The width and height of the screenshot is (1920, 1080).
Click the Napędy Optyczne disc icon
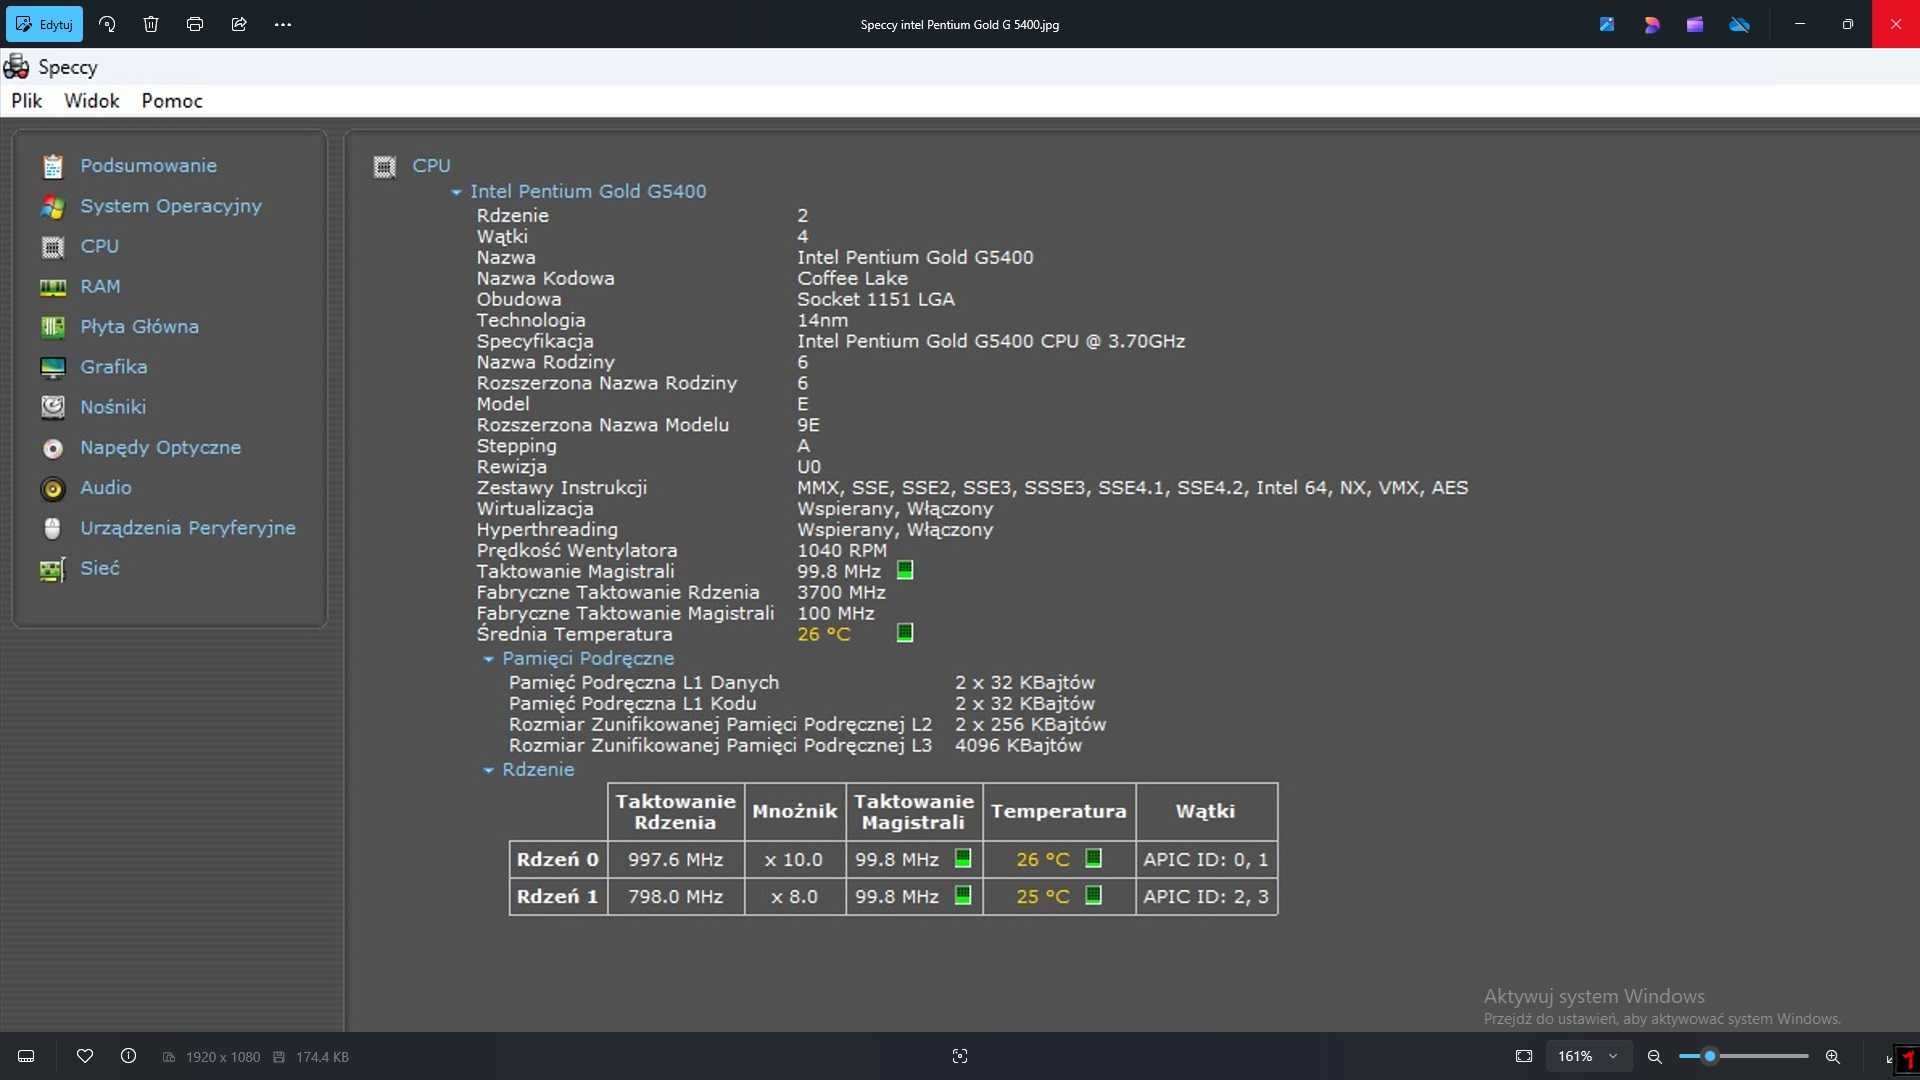[x=53, y=448]
